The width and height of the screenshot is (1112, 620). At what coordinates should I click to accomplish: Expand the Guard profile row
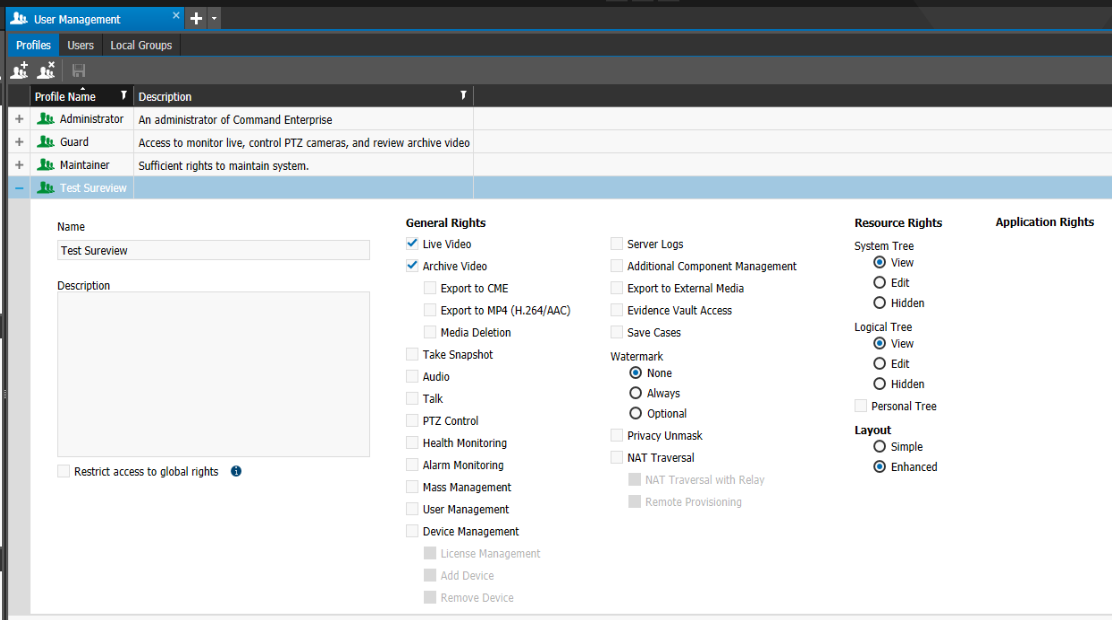18,142
